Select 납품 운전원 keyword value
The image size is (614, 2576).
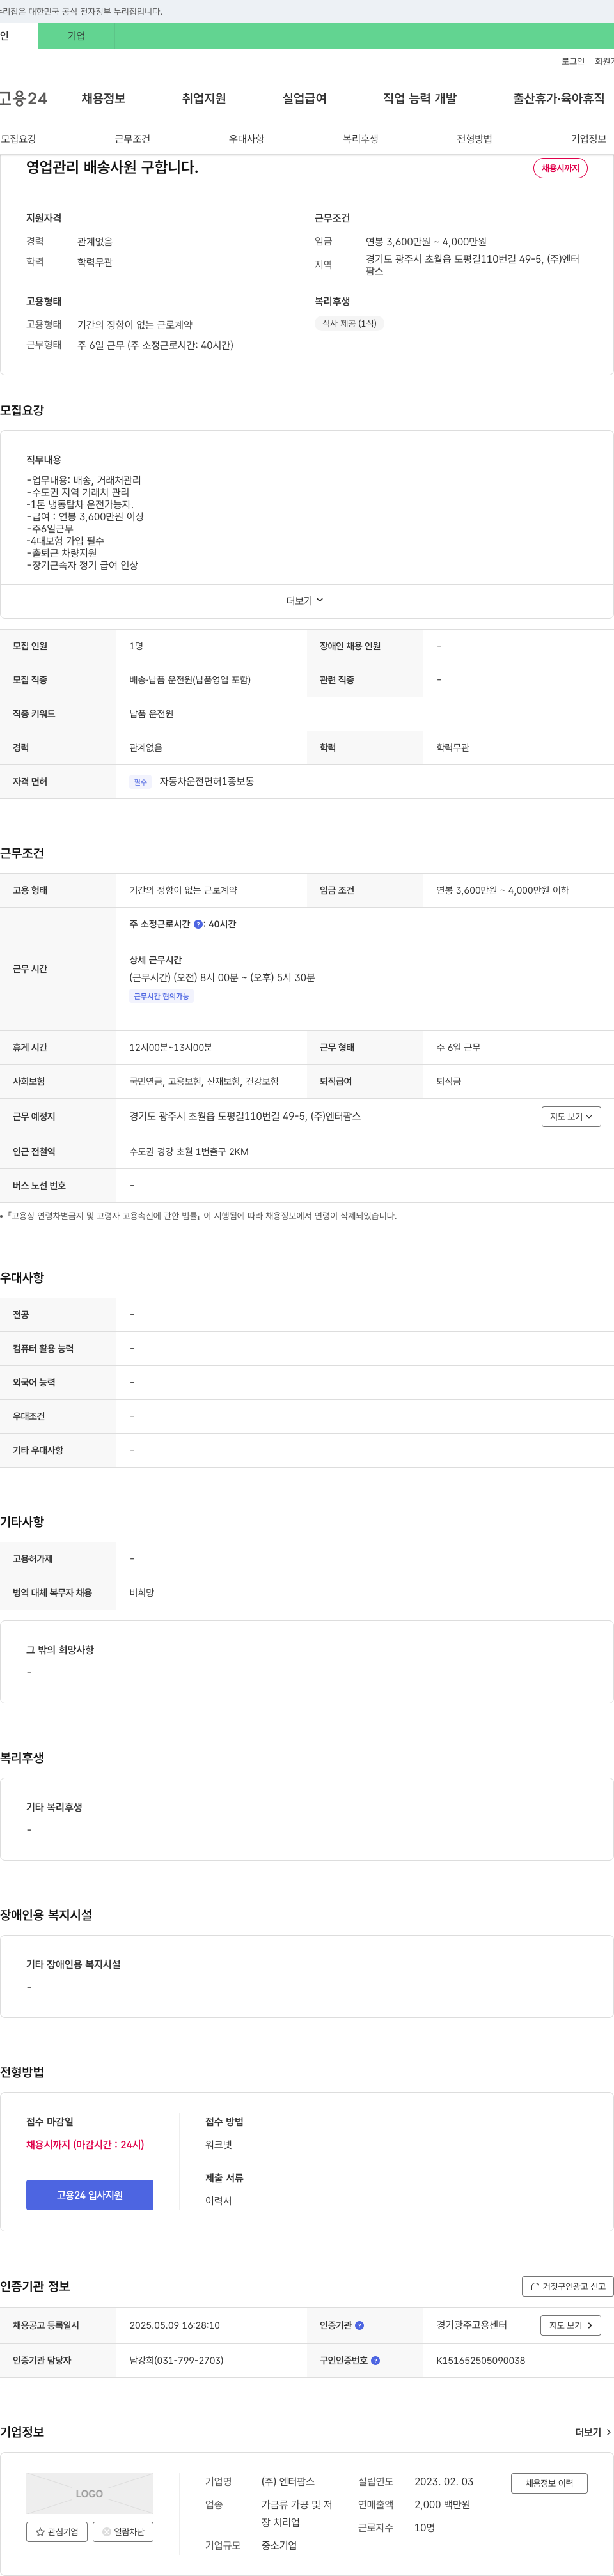tap(151, 714)
